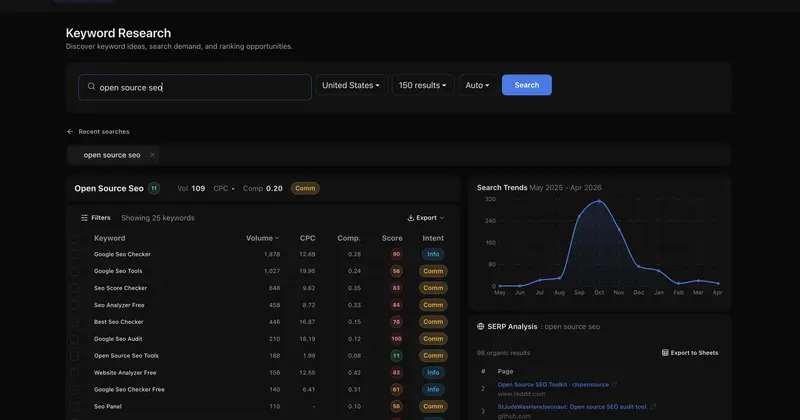Click Export to Sheets button

click(690, 353)
